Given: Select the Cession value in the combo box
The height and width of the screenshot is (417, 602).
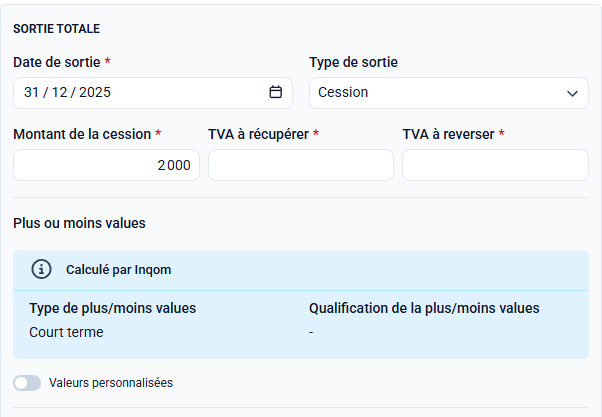Looking at the screenshot, I should pyautogui.click(x=343, y=92).
